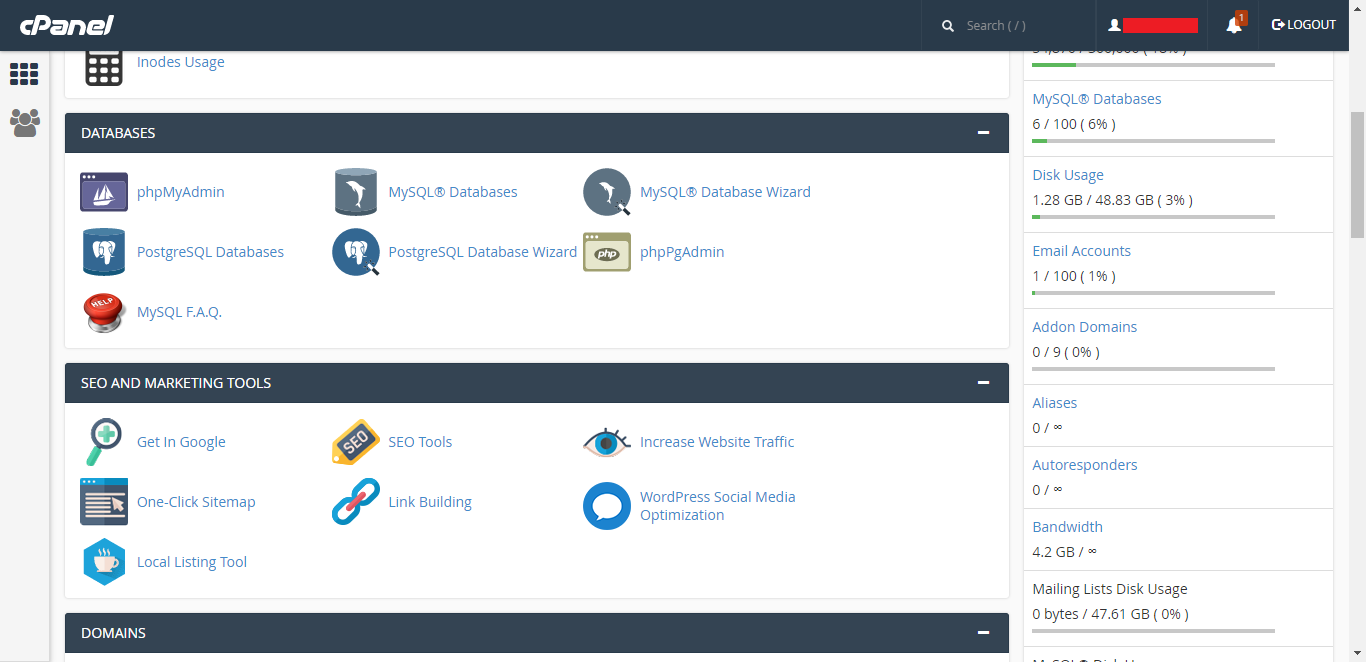Screen dimensions: 1366x662
Task: Collapse the SEO and Marketing Tools section
Action: [x=983, y=383]
